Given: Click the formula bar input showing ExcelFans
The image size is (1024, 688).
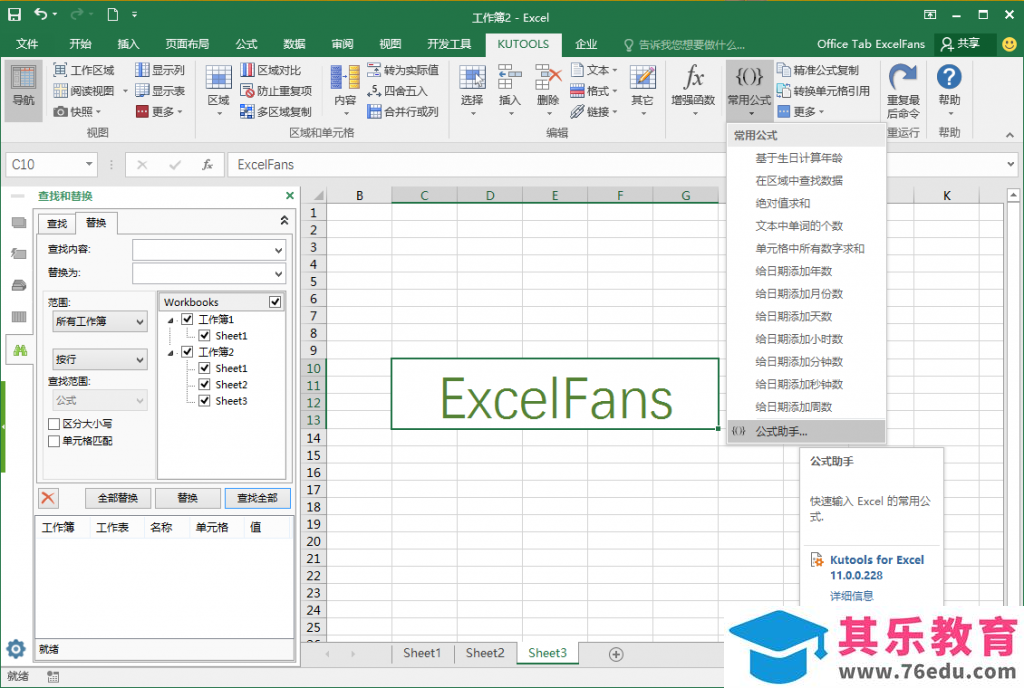Looking at the screenshot, I should point(614,164).
